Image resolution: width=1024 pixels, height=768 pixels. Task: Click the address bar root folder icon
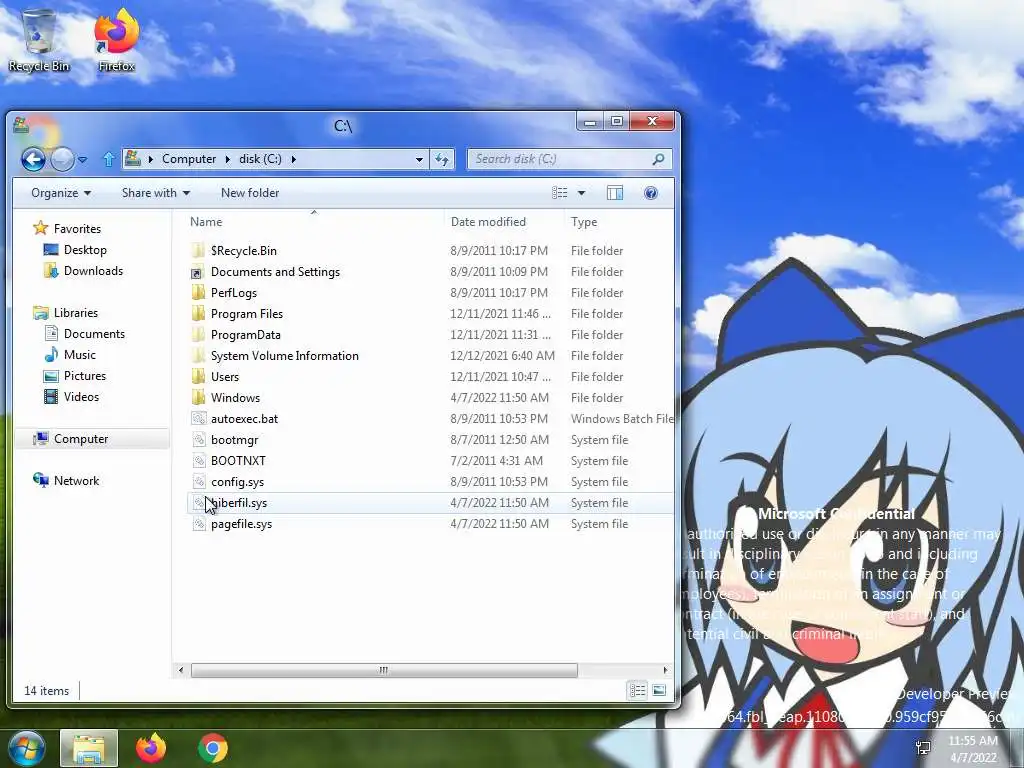pyautogui.click(x=133, y=159)
